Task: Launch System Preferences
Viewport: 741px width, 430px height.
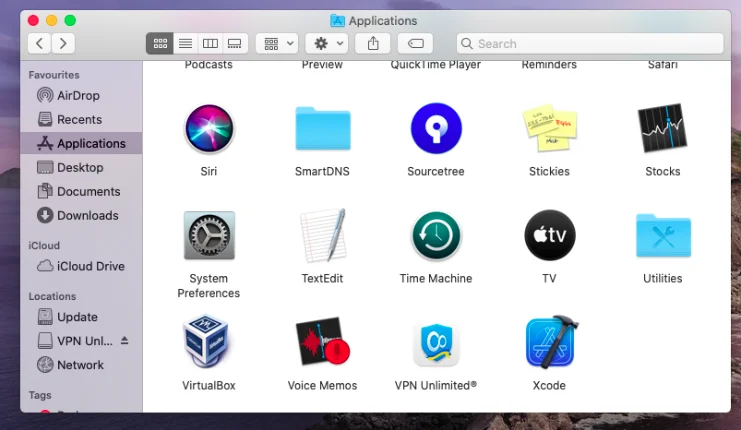Action: 209,237
